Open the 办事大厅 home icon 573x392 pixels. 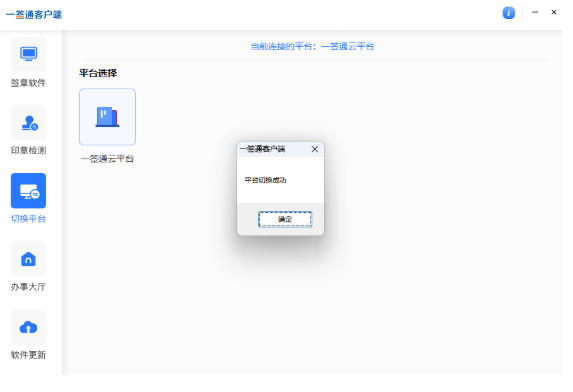click(x=29, y=259)
